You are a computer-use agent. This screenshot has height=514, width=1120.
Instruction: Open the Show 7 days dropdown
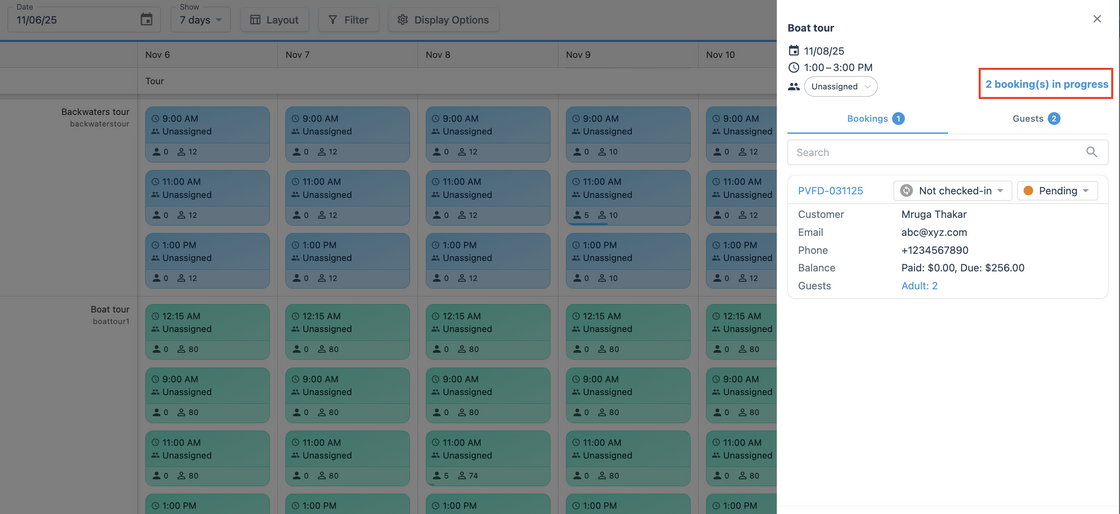[x=201, y=19]
